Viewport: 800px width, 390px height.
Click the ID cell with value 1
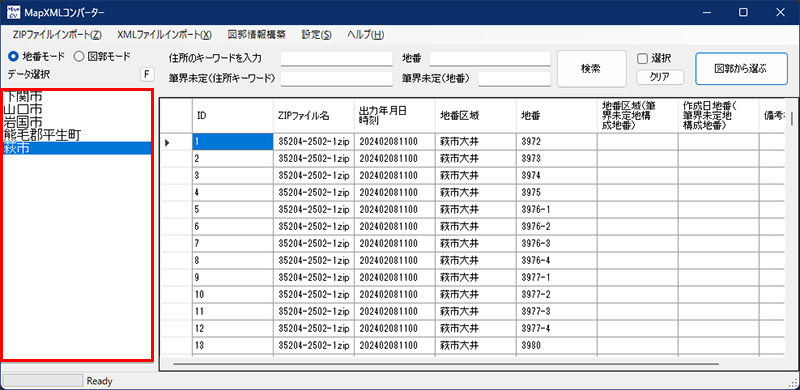pyautogui.click(x=233, y=142)
